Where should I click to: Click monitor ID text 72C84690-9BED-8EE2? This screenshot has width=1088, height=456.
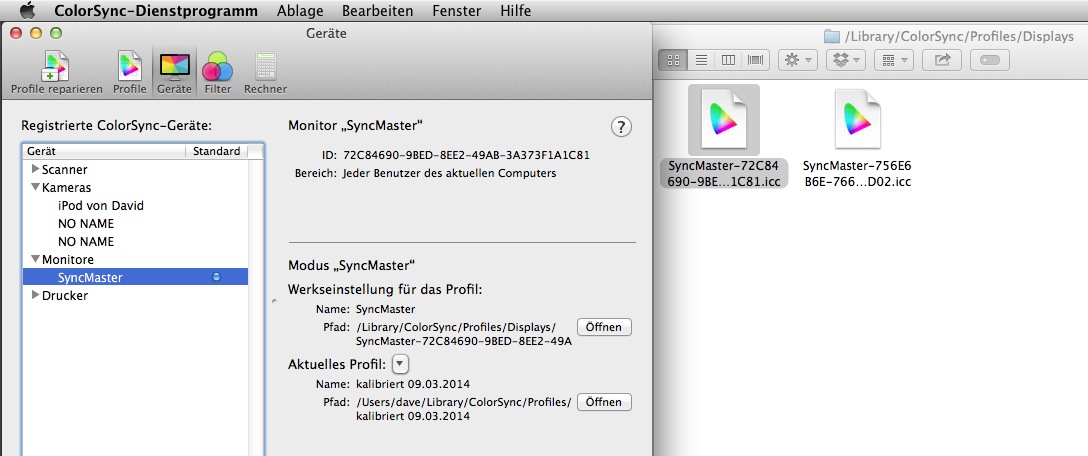(x=467, y=155)
